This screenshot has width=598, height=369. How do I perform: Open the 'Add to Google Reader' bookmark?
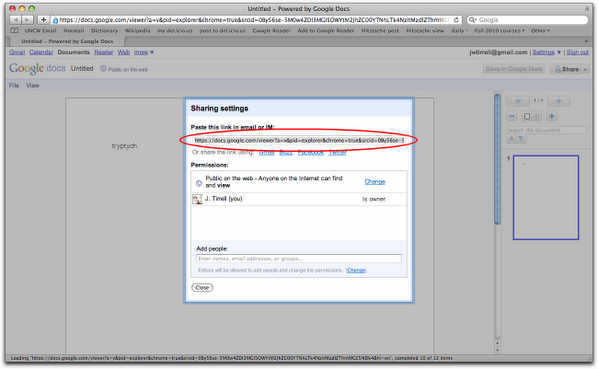[x=326, y=30]
